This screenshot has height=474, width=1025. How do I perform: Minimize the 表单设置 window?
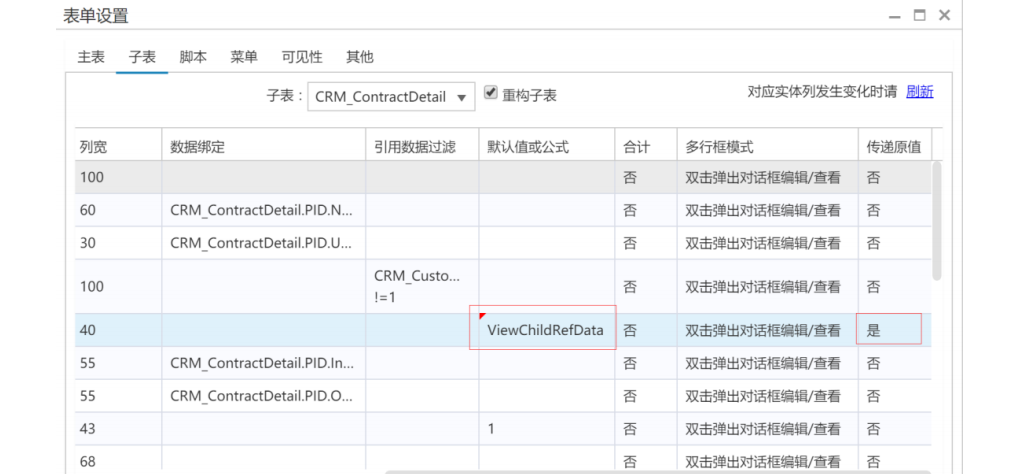coord(892,15)
